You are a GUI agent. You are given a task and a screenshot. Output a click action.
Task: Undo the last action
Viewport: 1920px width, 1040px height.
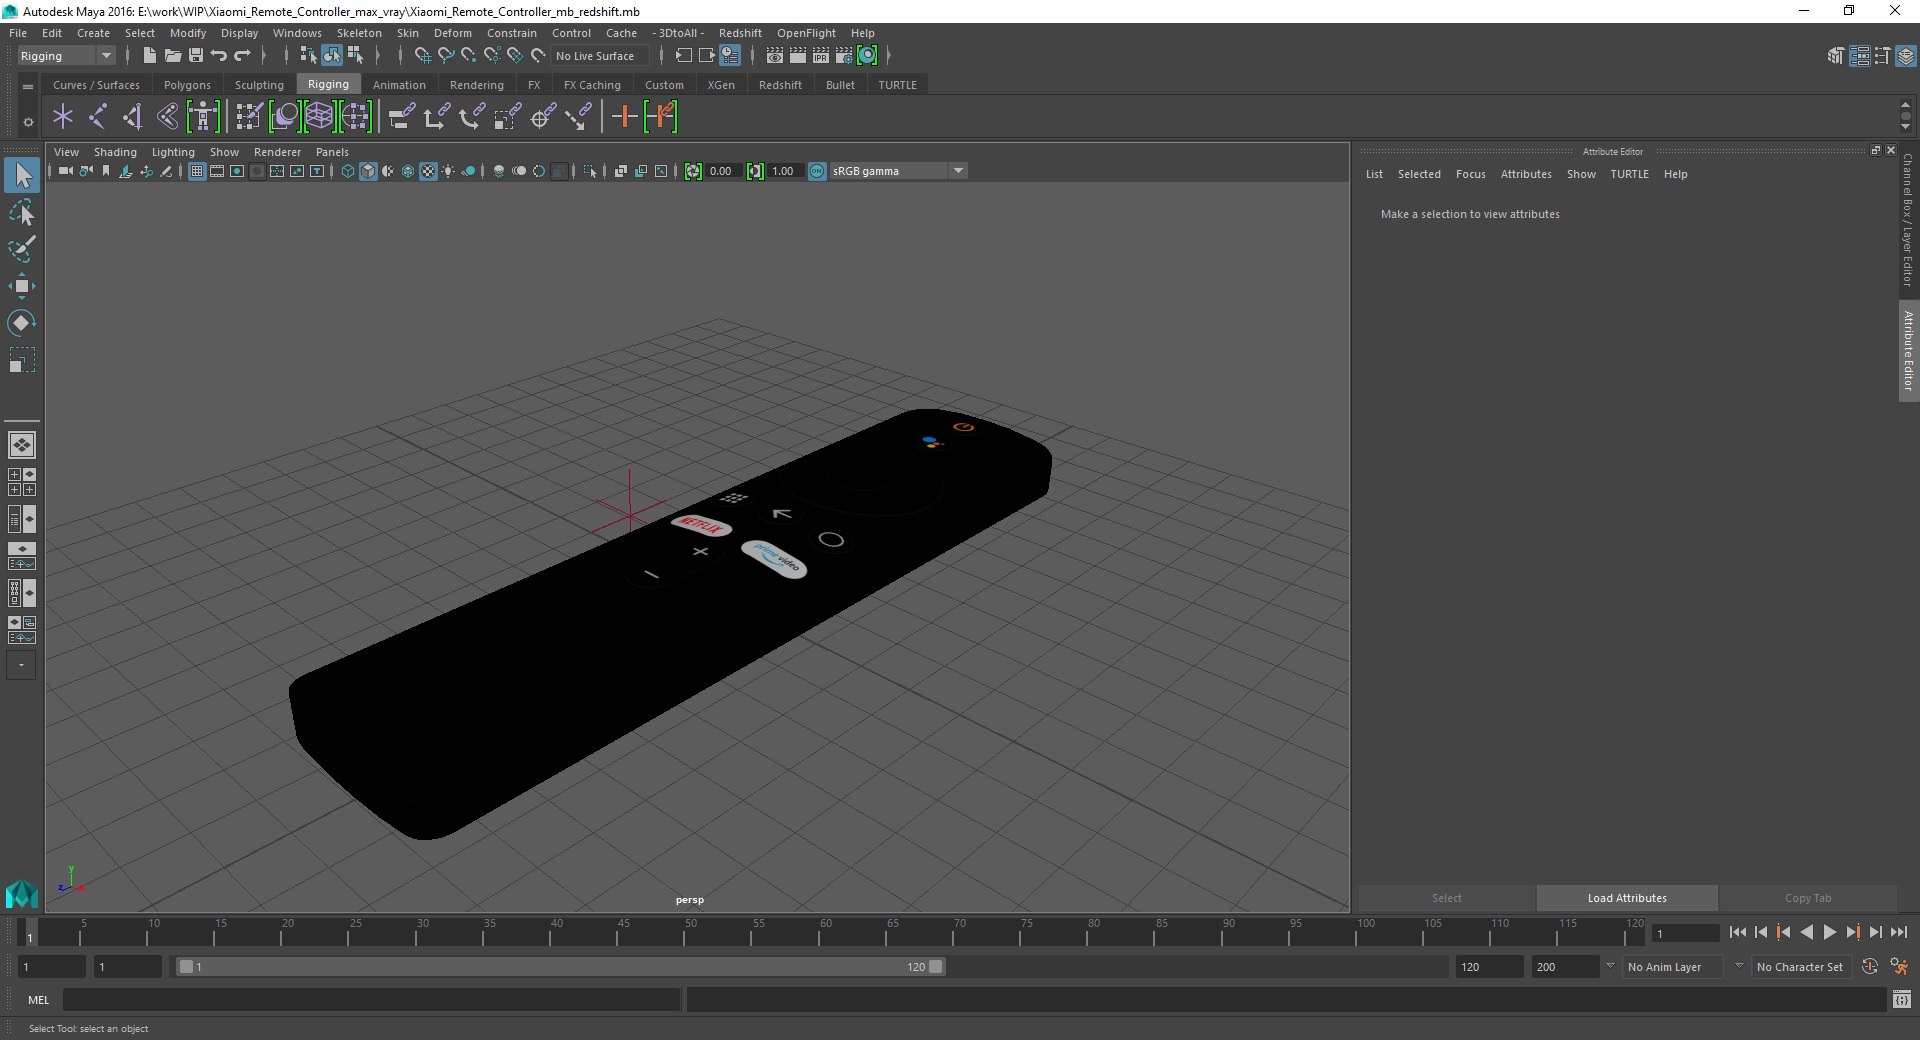pyautogui.click(x=219, y=56)
